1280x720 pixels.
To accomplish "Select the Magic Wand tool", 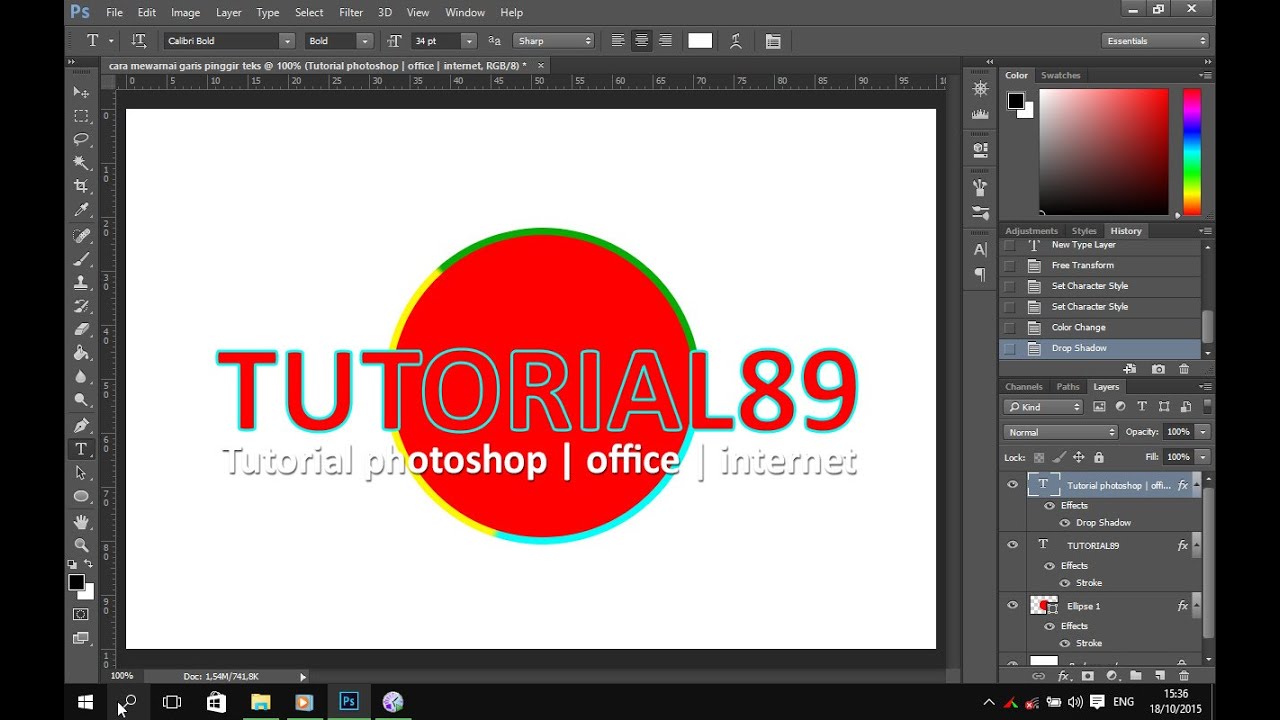I will coord(81,163).
